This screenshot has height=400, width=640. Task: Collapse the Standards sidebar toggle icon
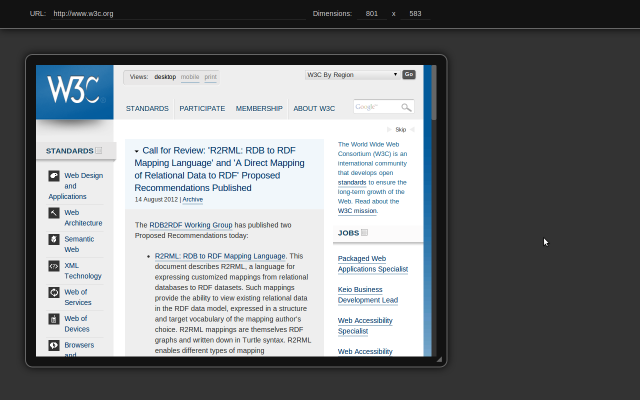[99, 151]
